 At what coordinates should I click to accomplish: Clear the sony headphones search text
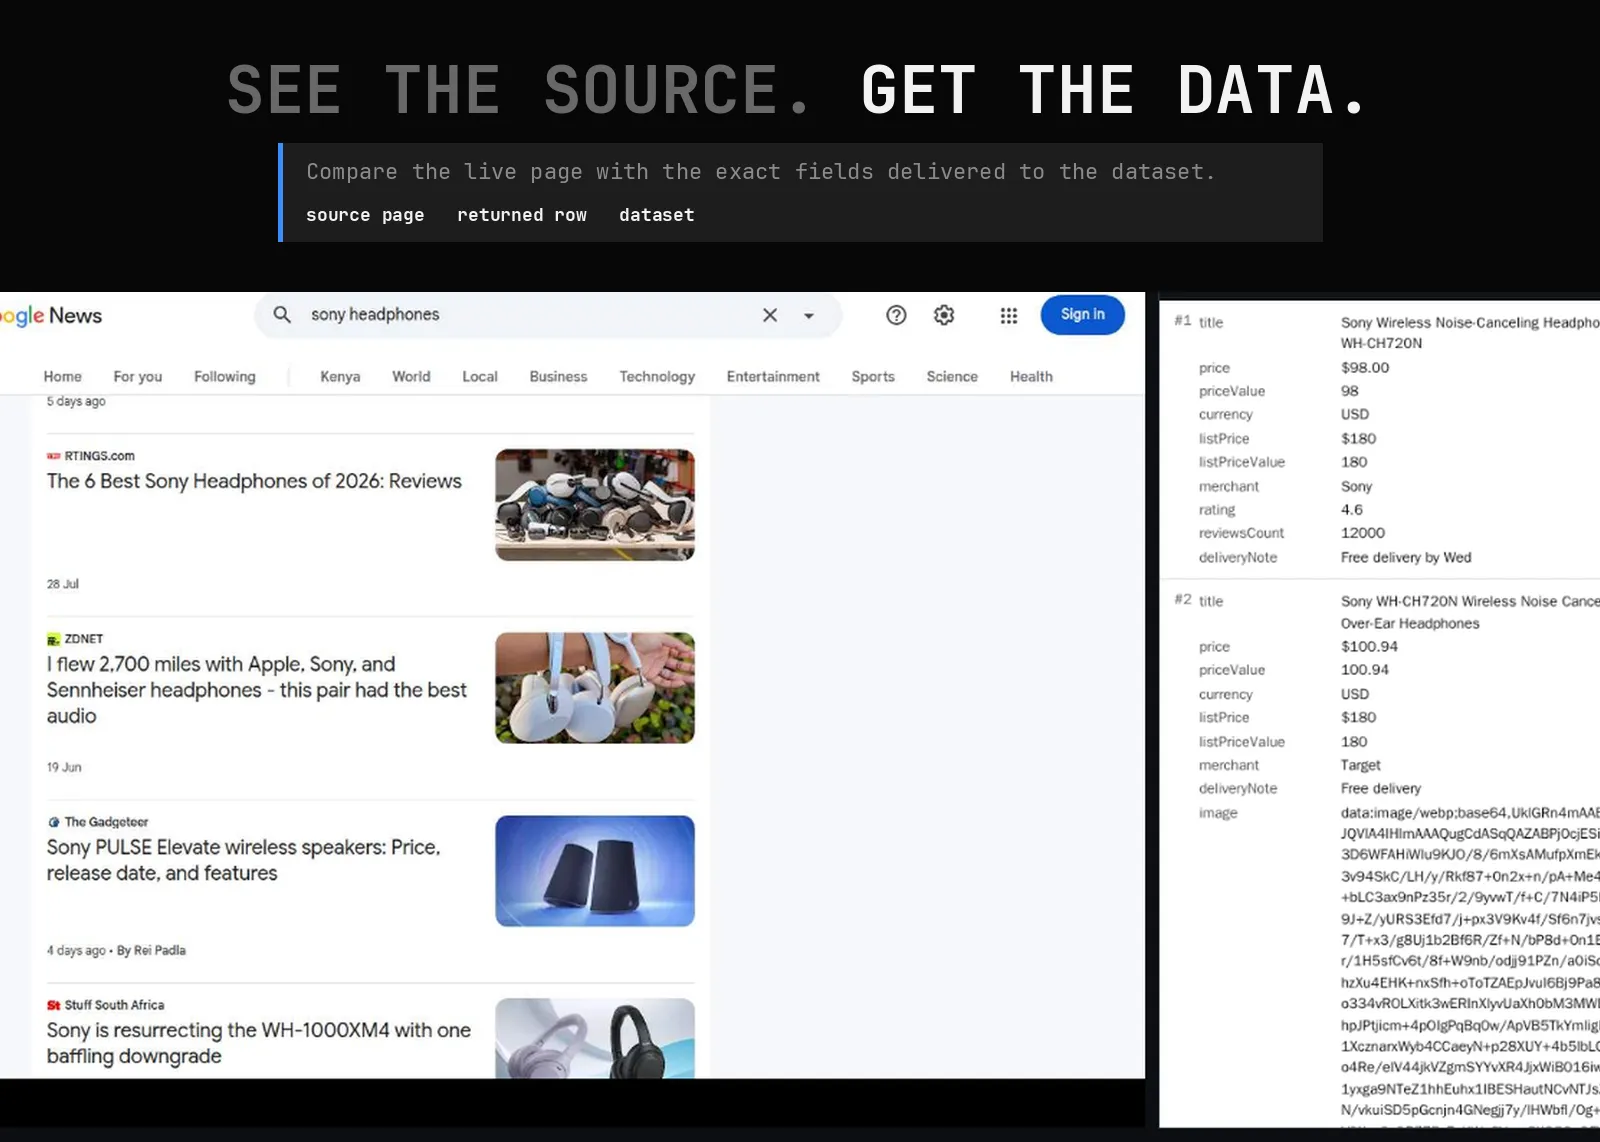coord(770,315)
